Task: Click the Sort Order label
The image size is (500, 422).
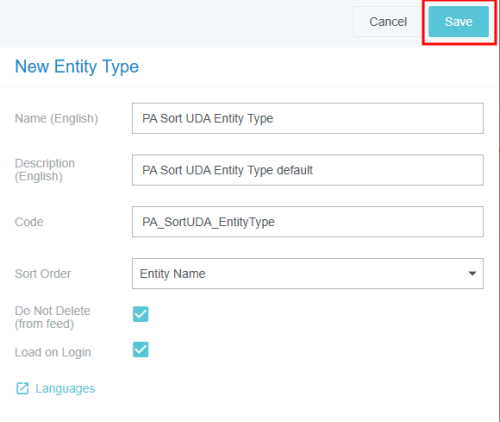Action: (x=43, y=274)
